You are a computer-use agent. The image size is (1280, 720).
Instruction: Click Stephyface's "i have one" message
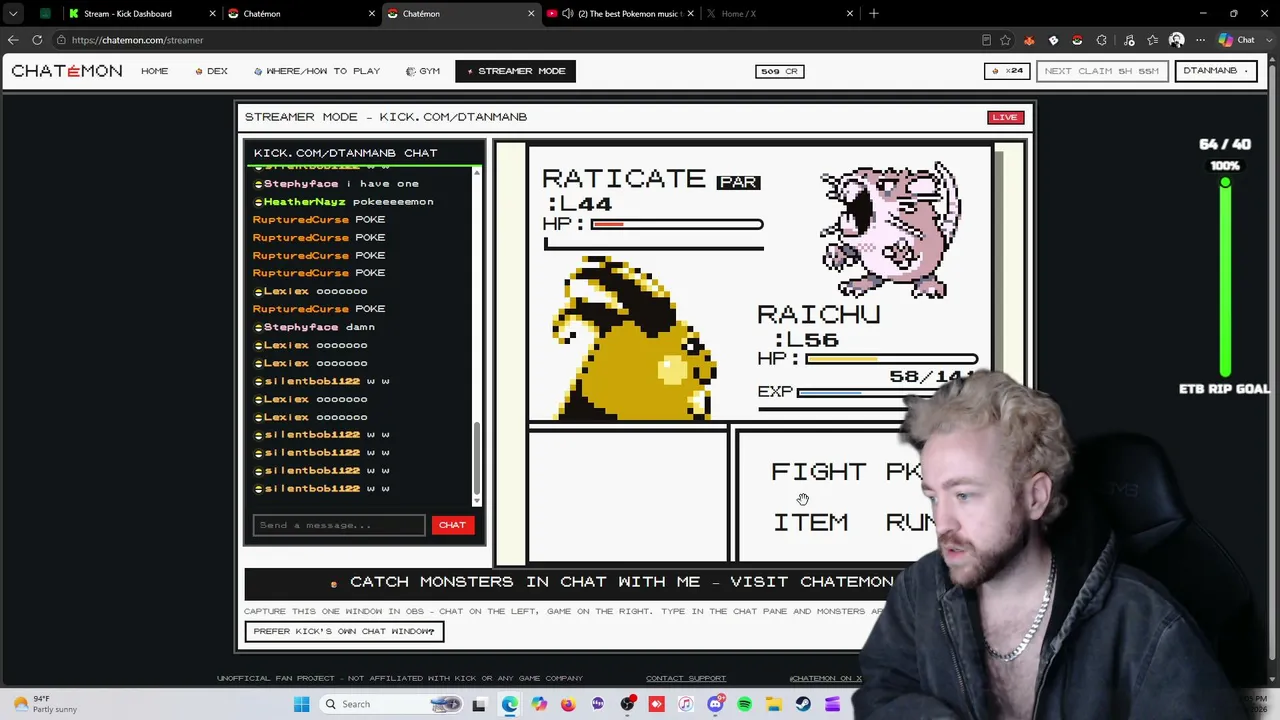point(336,184)
